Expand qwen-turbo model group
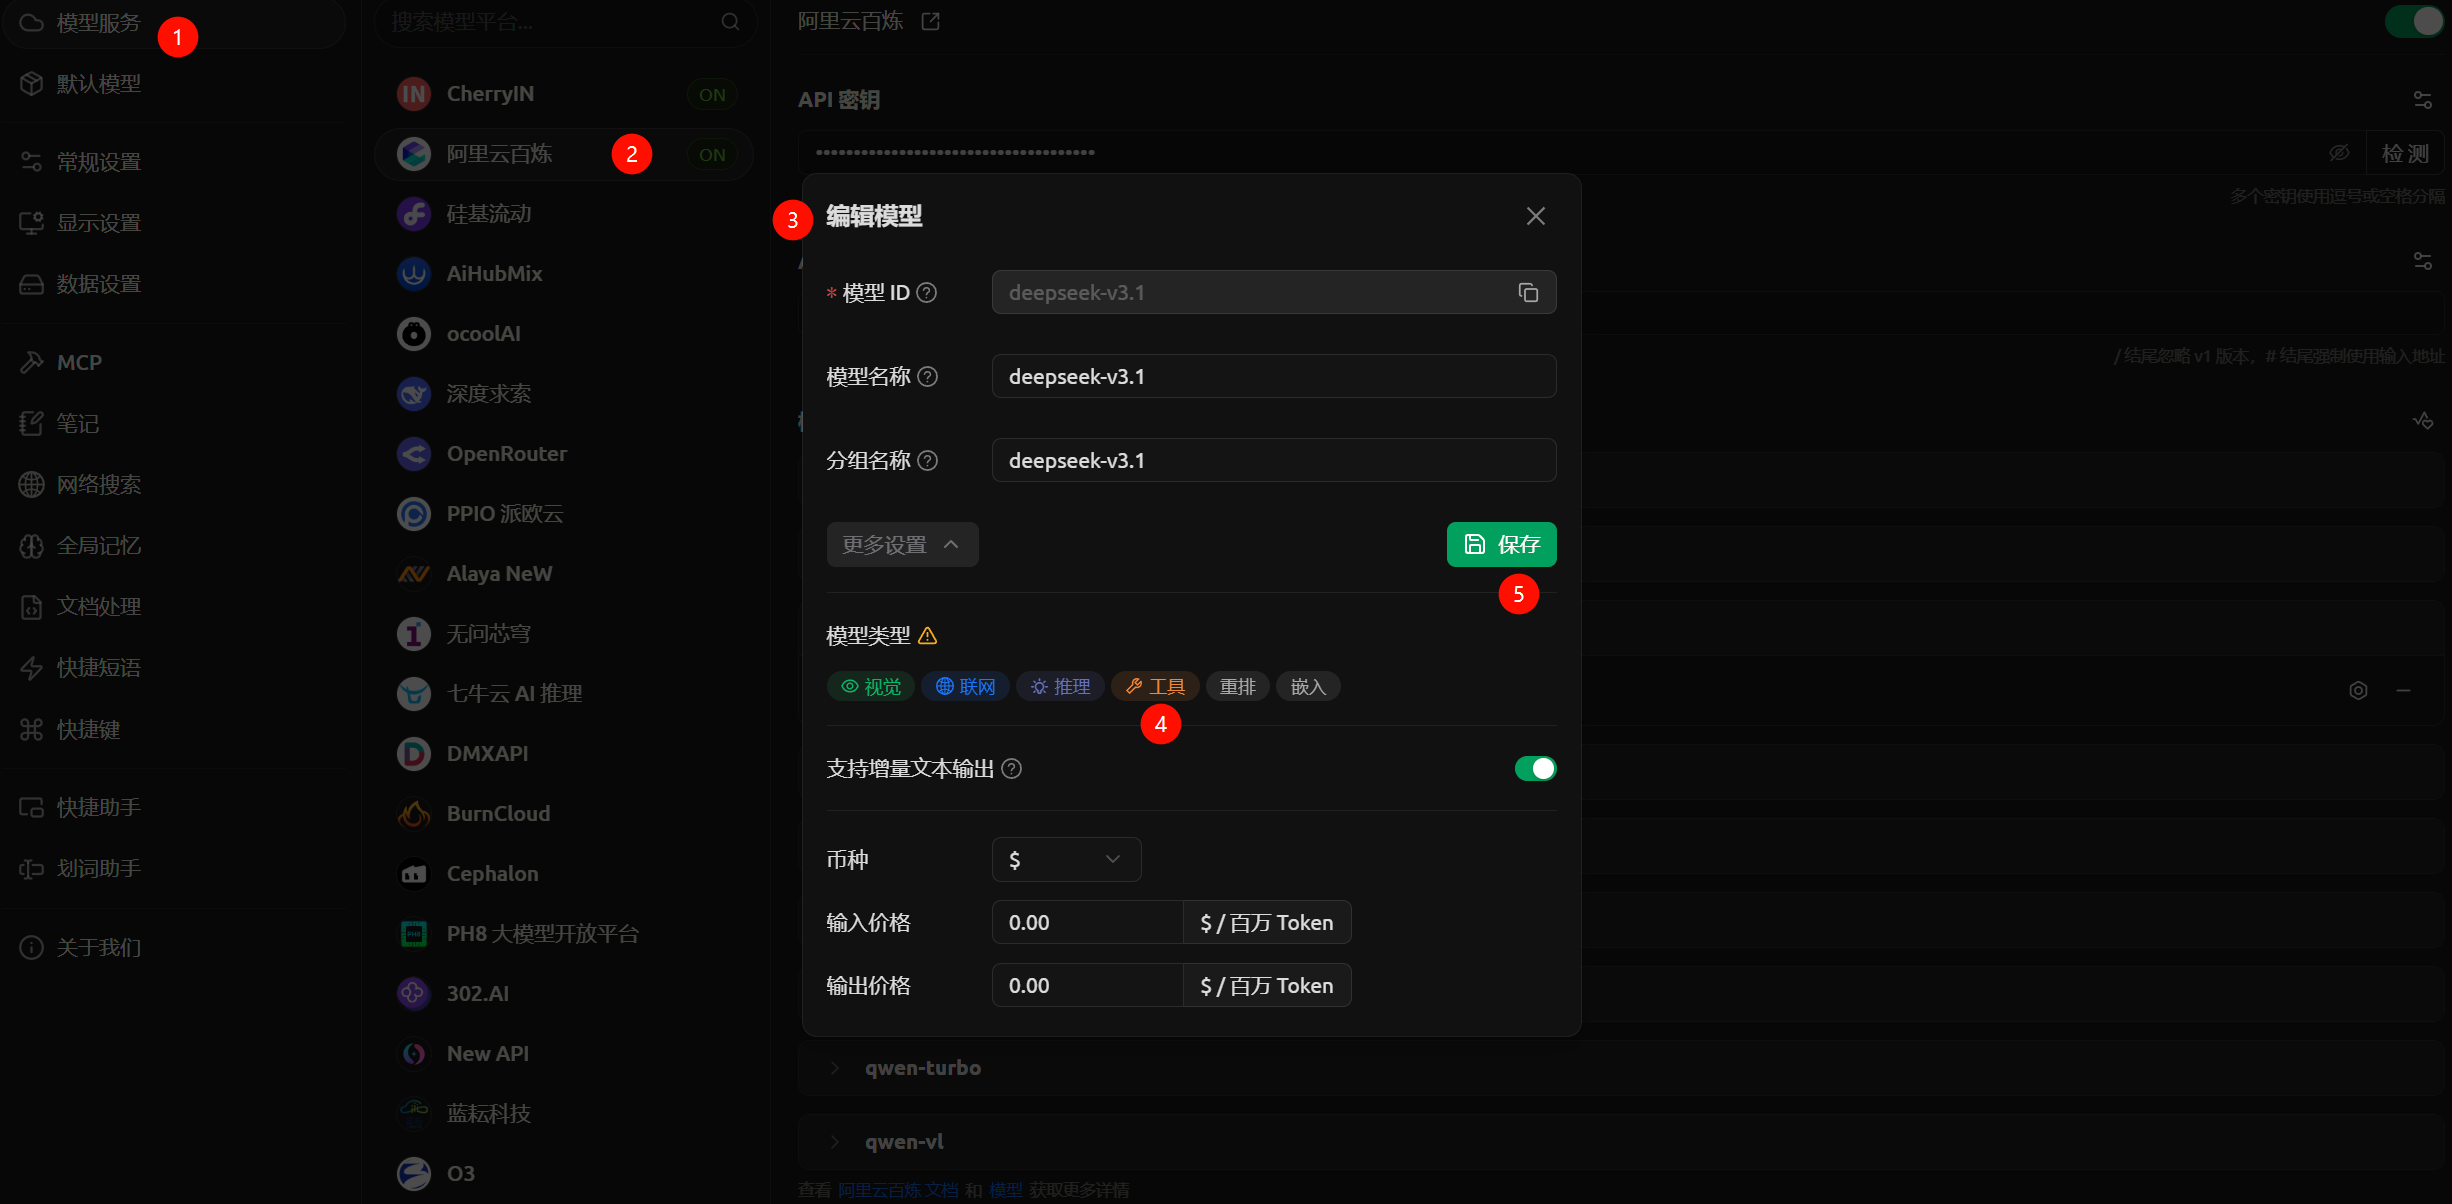2452x1204 pixels. click(1622, 1068)
